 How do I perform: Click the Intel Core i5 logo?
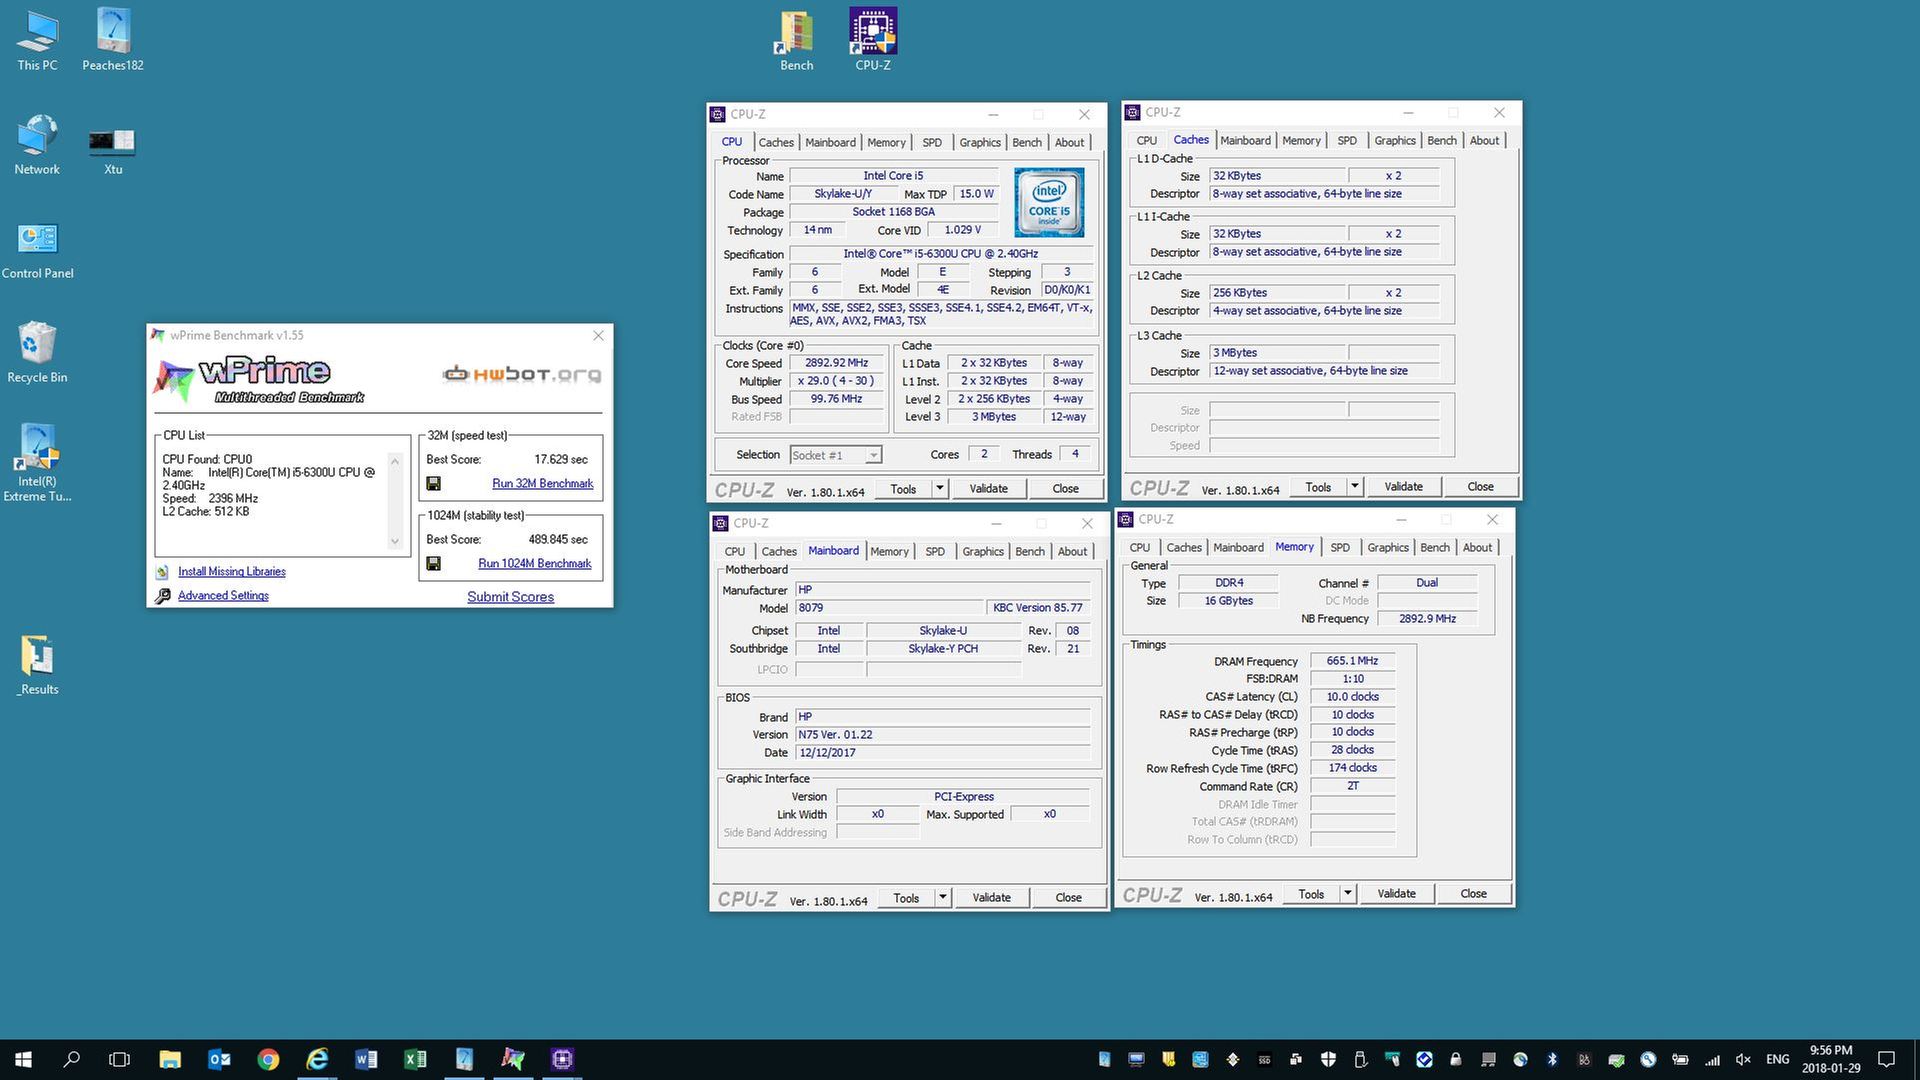tap(1049, 202)
